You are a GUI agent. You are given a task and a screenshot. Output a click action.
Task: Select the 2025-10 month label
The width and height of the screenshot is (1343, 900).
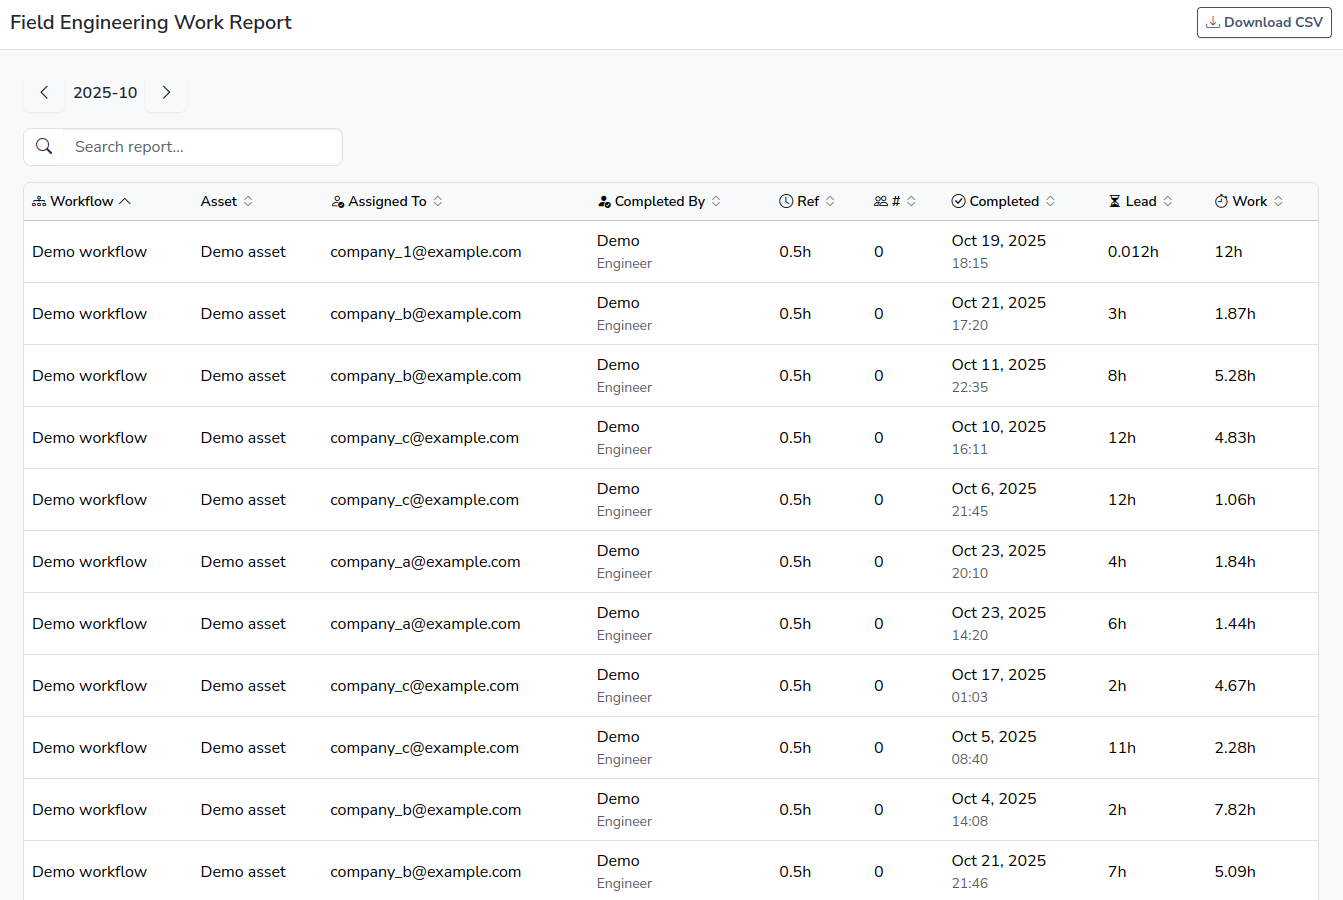point(105,92)
